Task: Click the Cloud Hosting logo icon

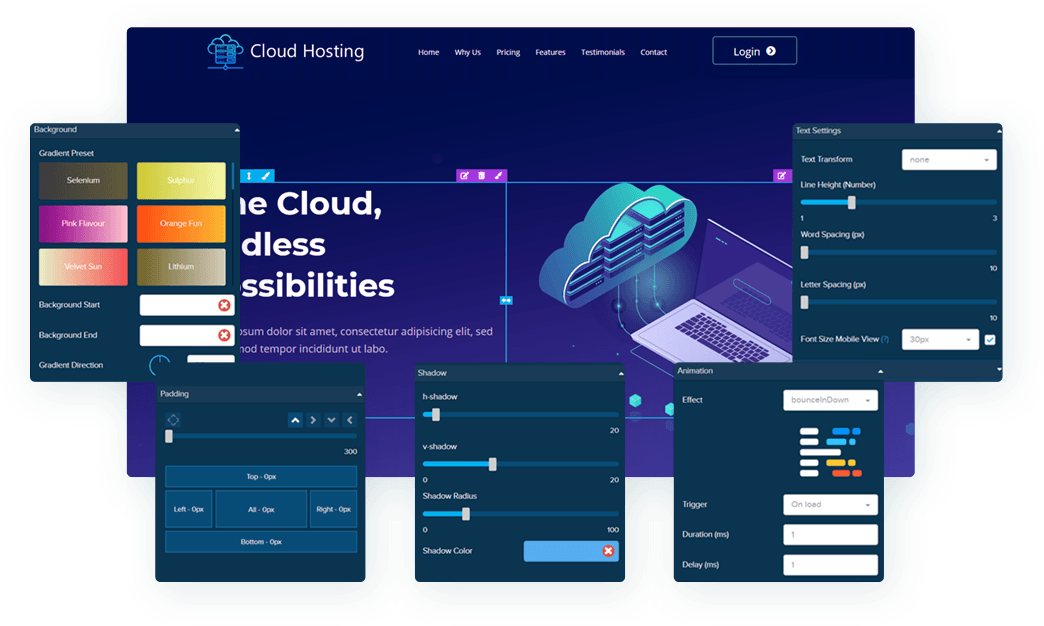Action: pos(224,50)
